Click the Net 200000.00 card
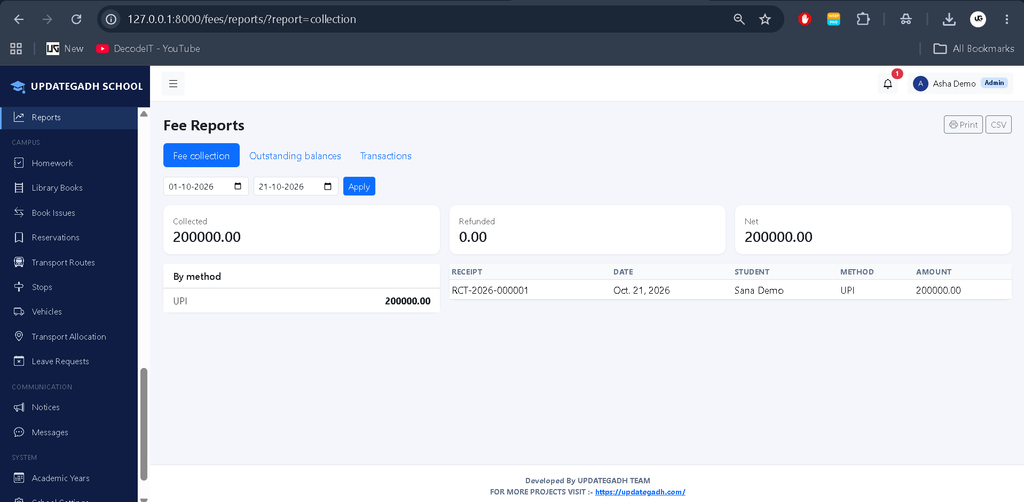Image resolution: width=1024 pixels, height=502 pixels. click(x=873, y=230)
